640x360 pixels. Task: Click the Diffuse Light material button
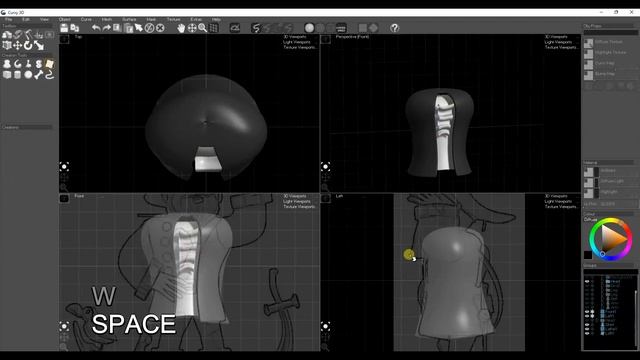[588, 182]
